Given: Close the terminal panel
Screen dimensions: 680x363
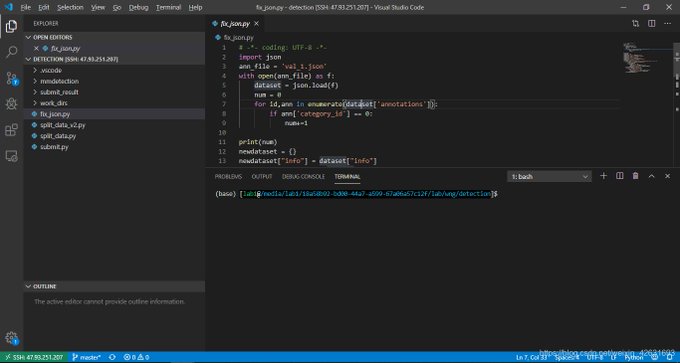Looking at the screenshot, I should point(667,176).
